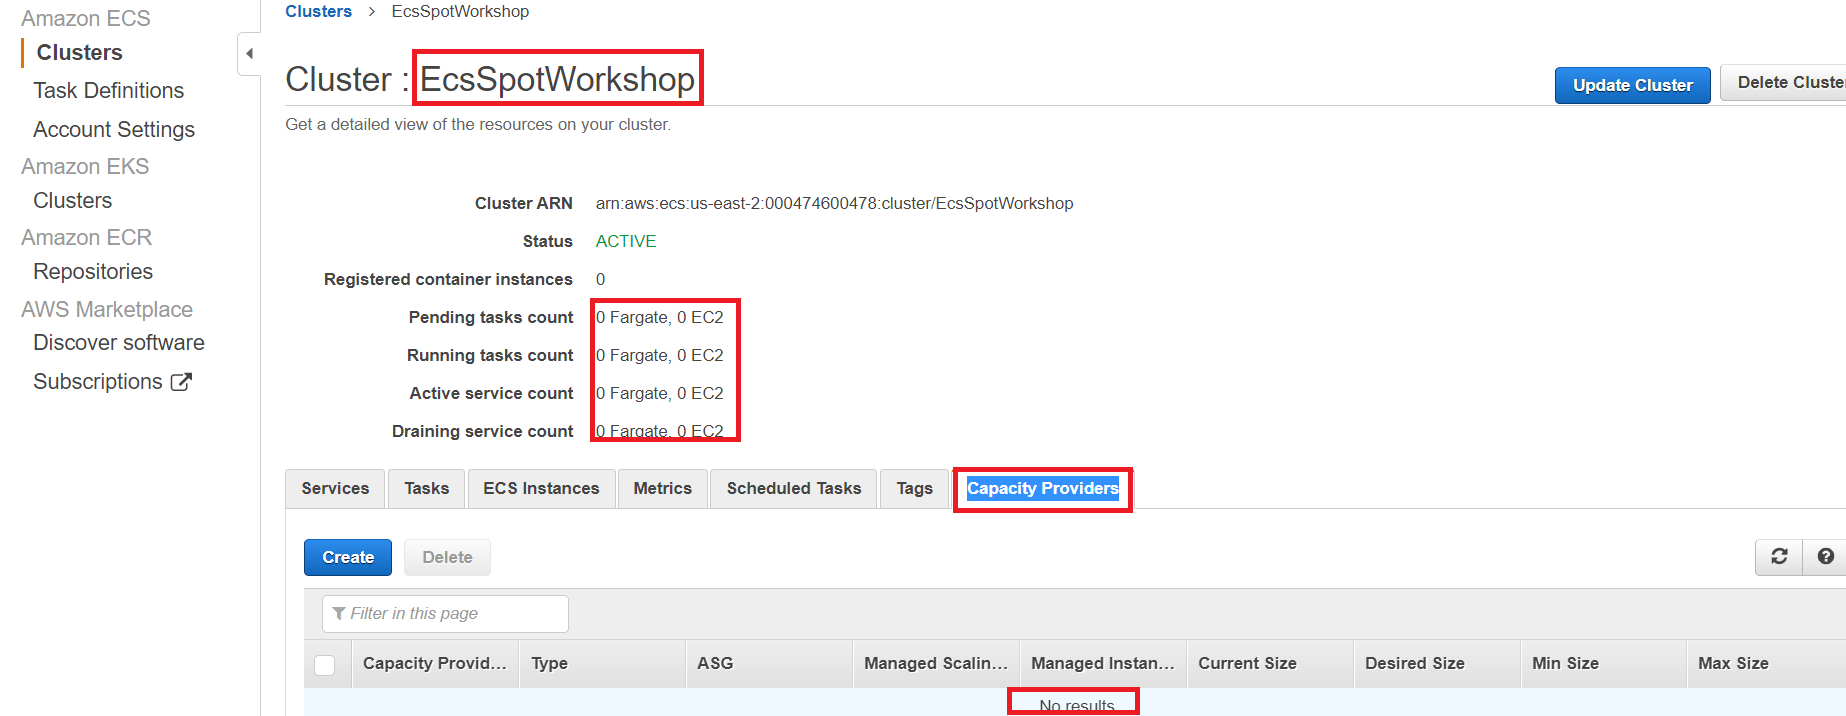Open Subscriptions external link icon
This screenshot has height=716, width=1846.
(181, 382)
